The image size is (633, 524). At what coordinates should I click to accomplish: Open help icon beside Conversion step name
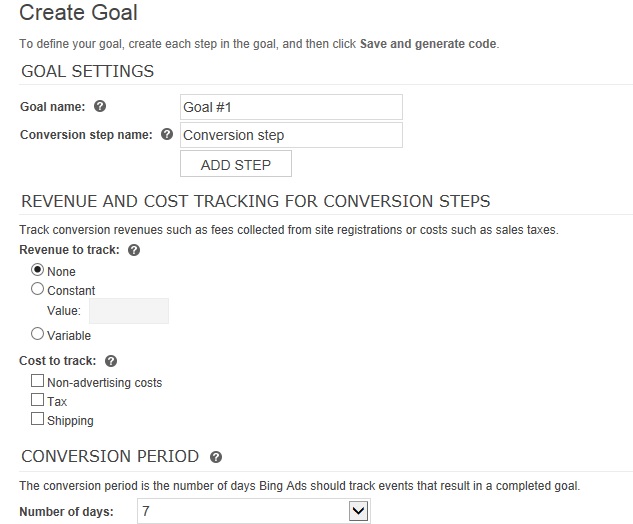pos(167,134)
